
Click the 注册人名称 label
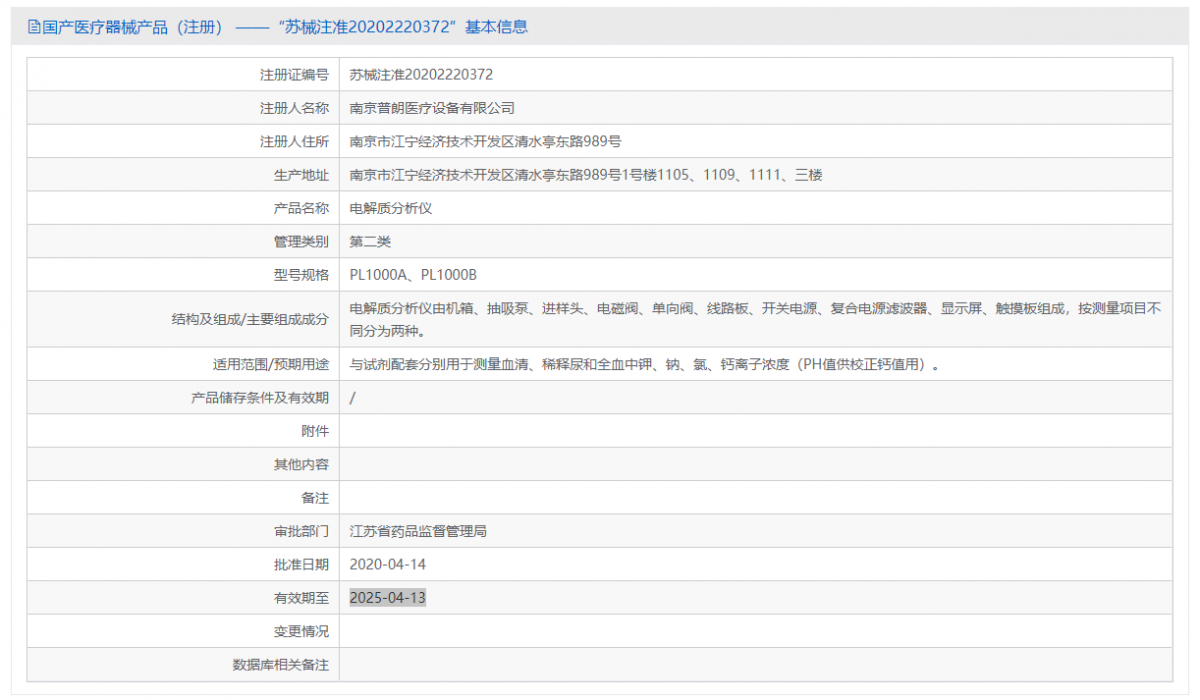pyautogui.click(x=294, y=108)
